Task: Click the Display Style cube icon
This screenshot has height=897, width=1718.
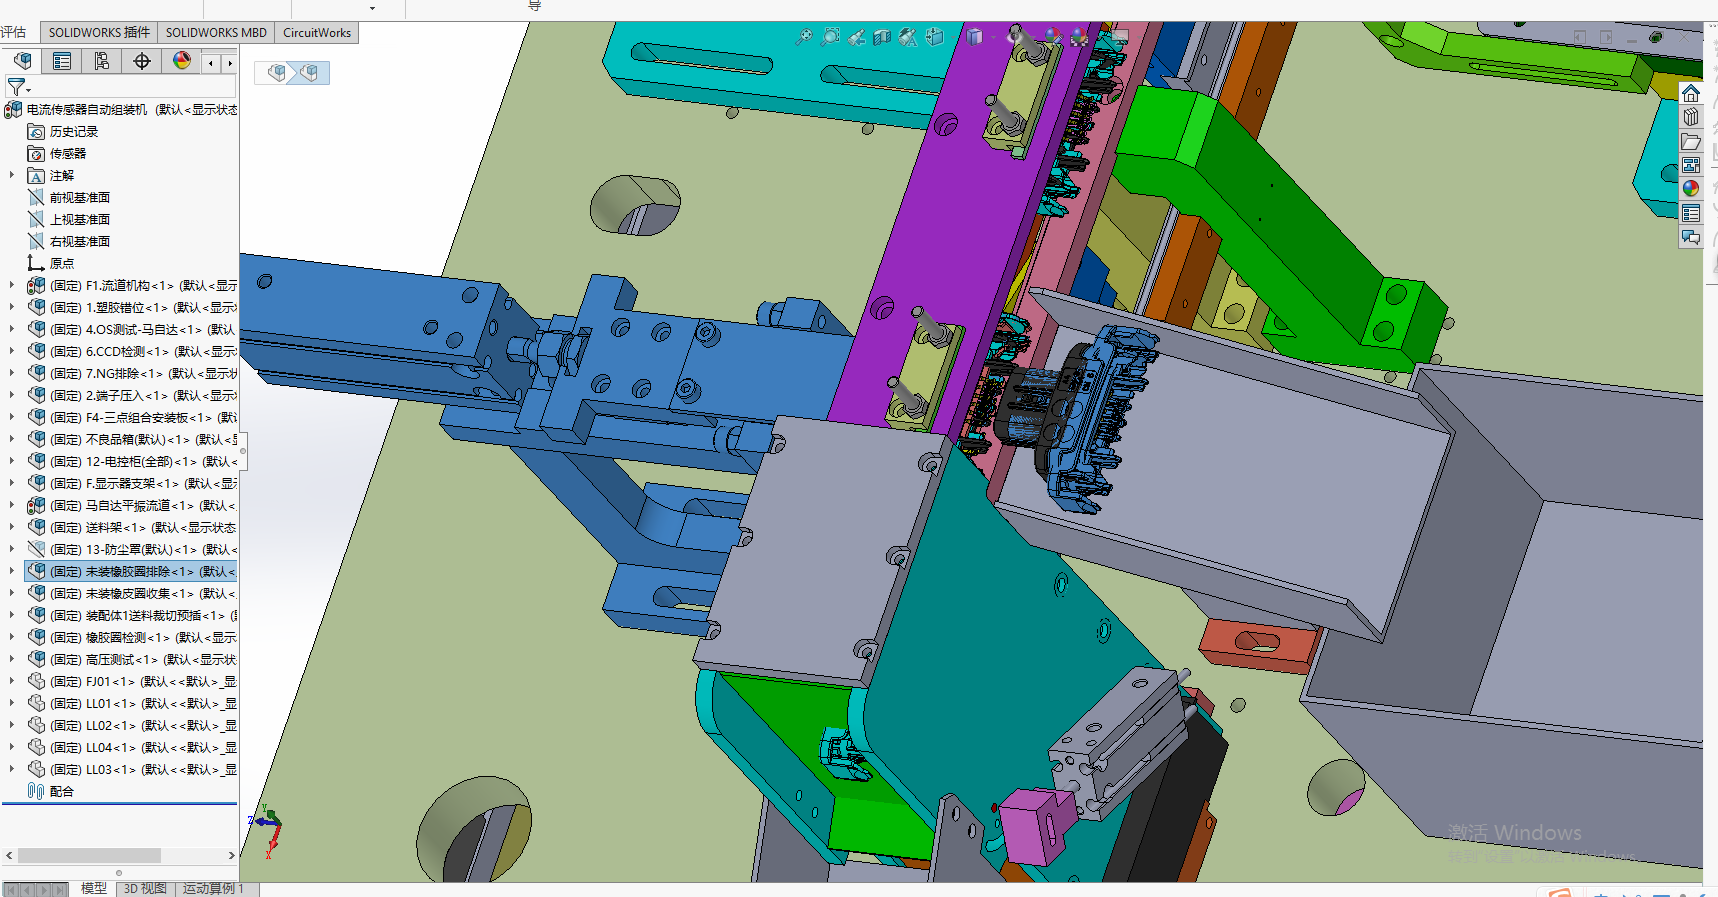Action: pos(975,37)
